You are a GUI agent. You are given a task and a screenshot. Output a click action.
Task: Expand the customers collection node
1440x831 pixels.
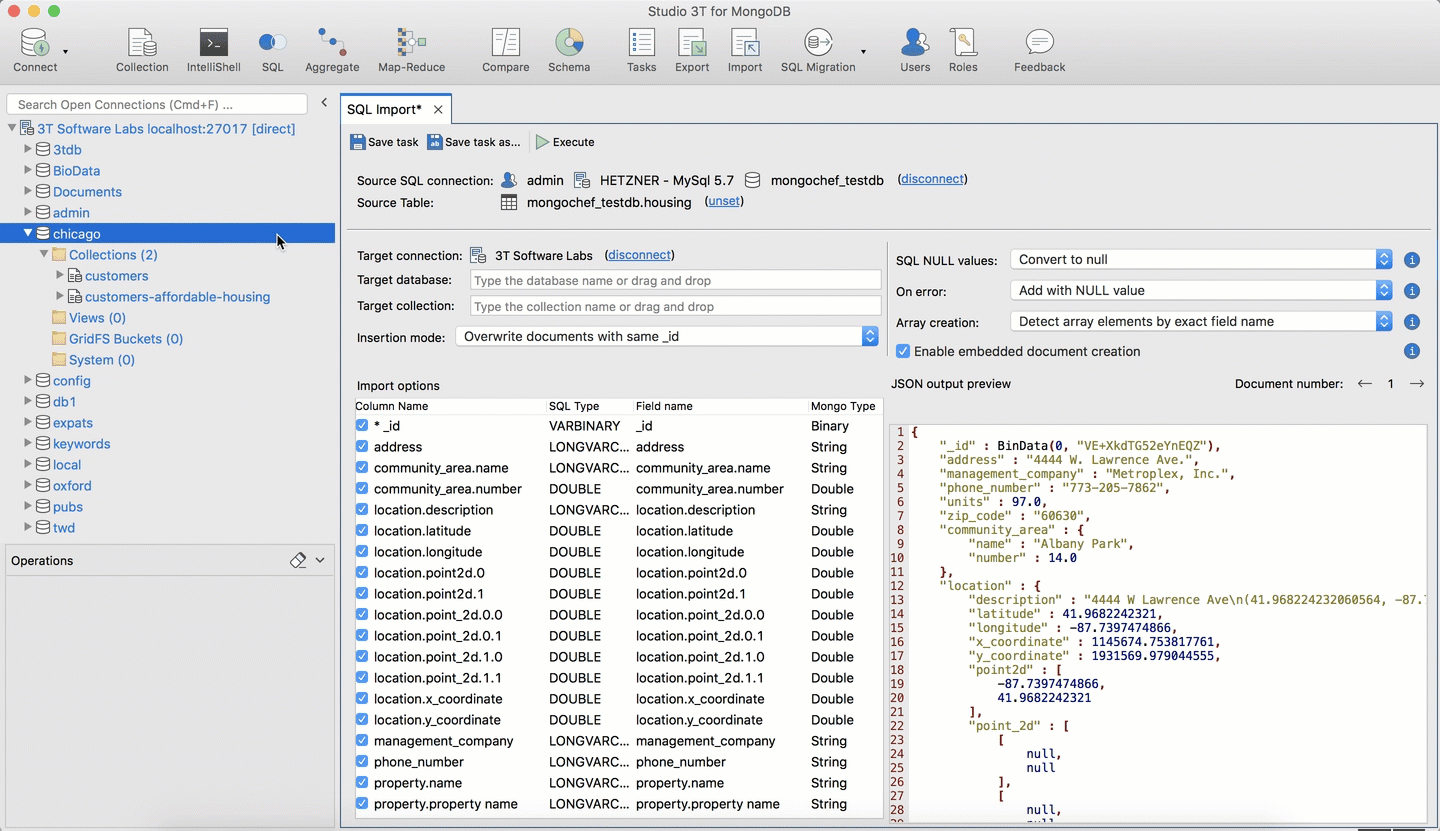(x=60, y=275)
